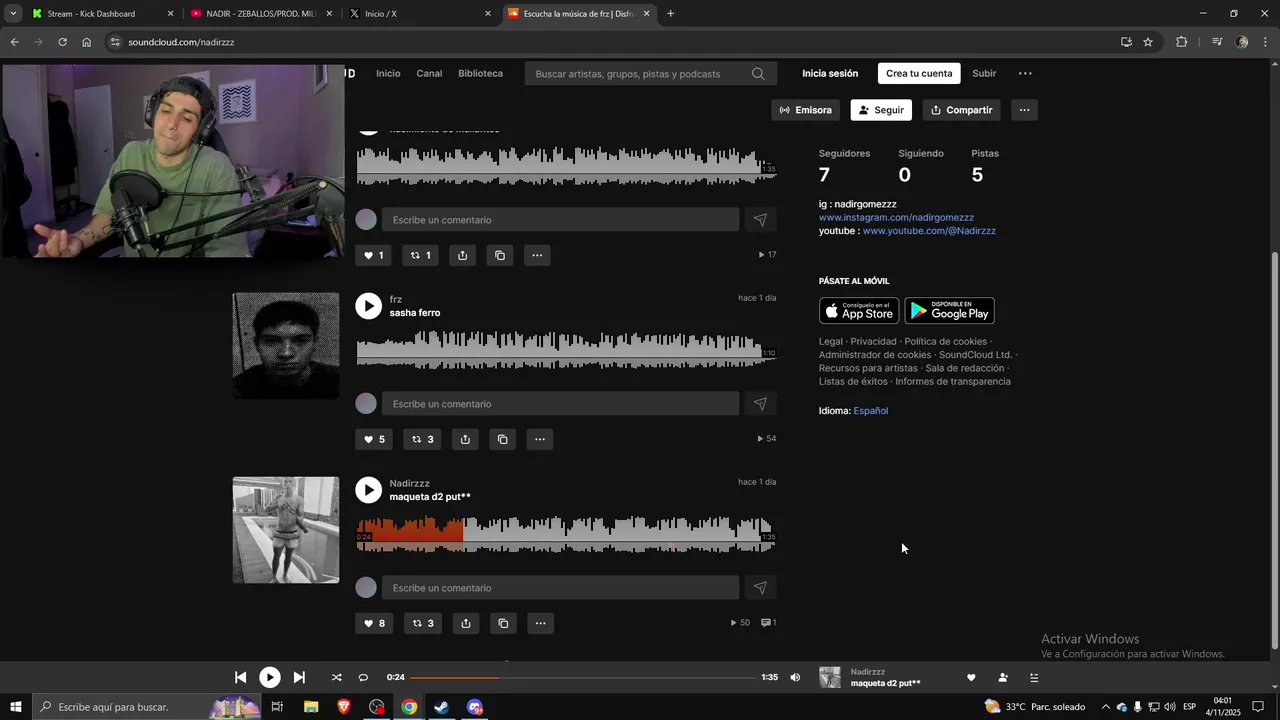This screenshot has height=720, width=1280.
Task: Follow the profile with Seguir
Action: pos(881,110)
